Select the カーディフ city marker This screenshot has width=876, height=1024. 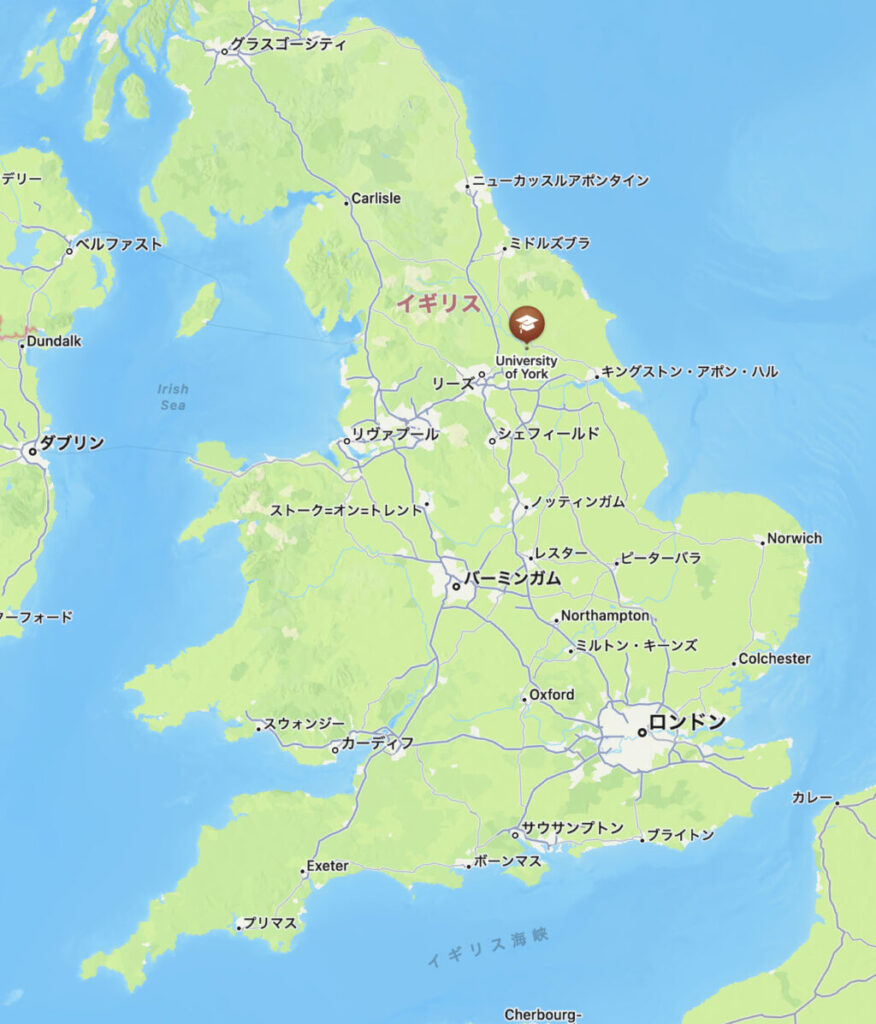pos(335,750)
